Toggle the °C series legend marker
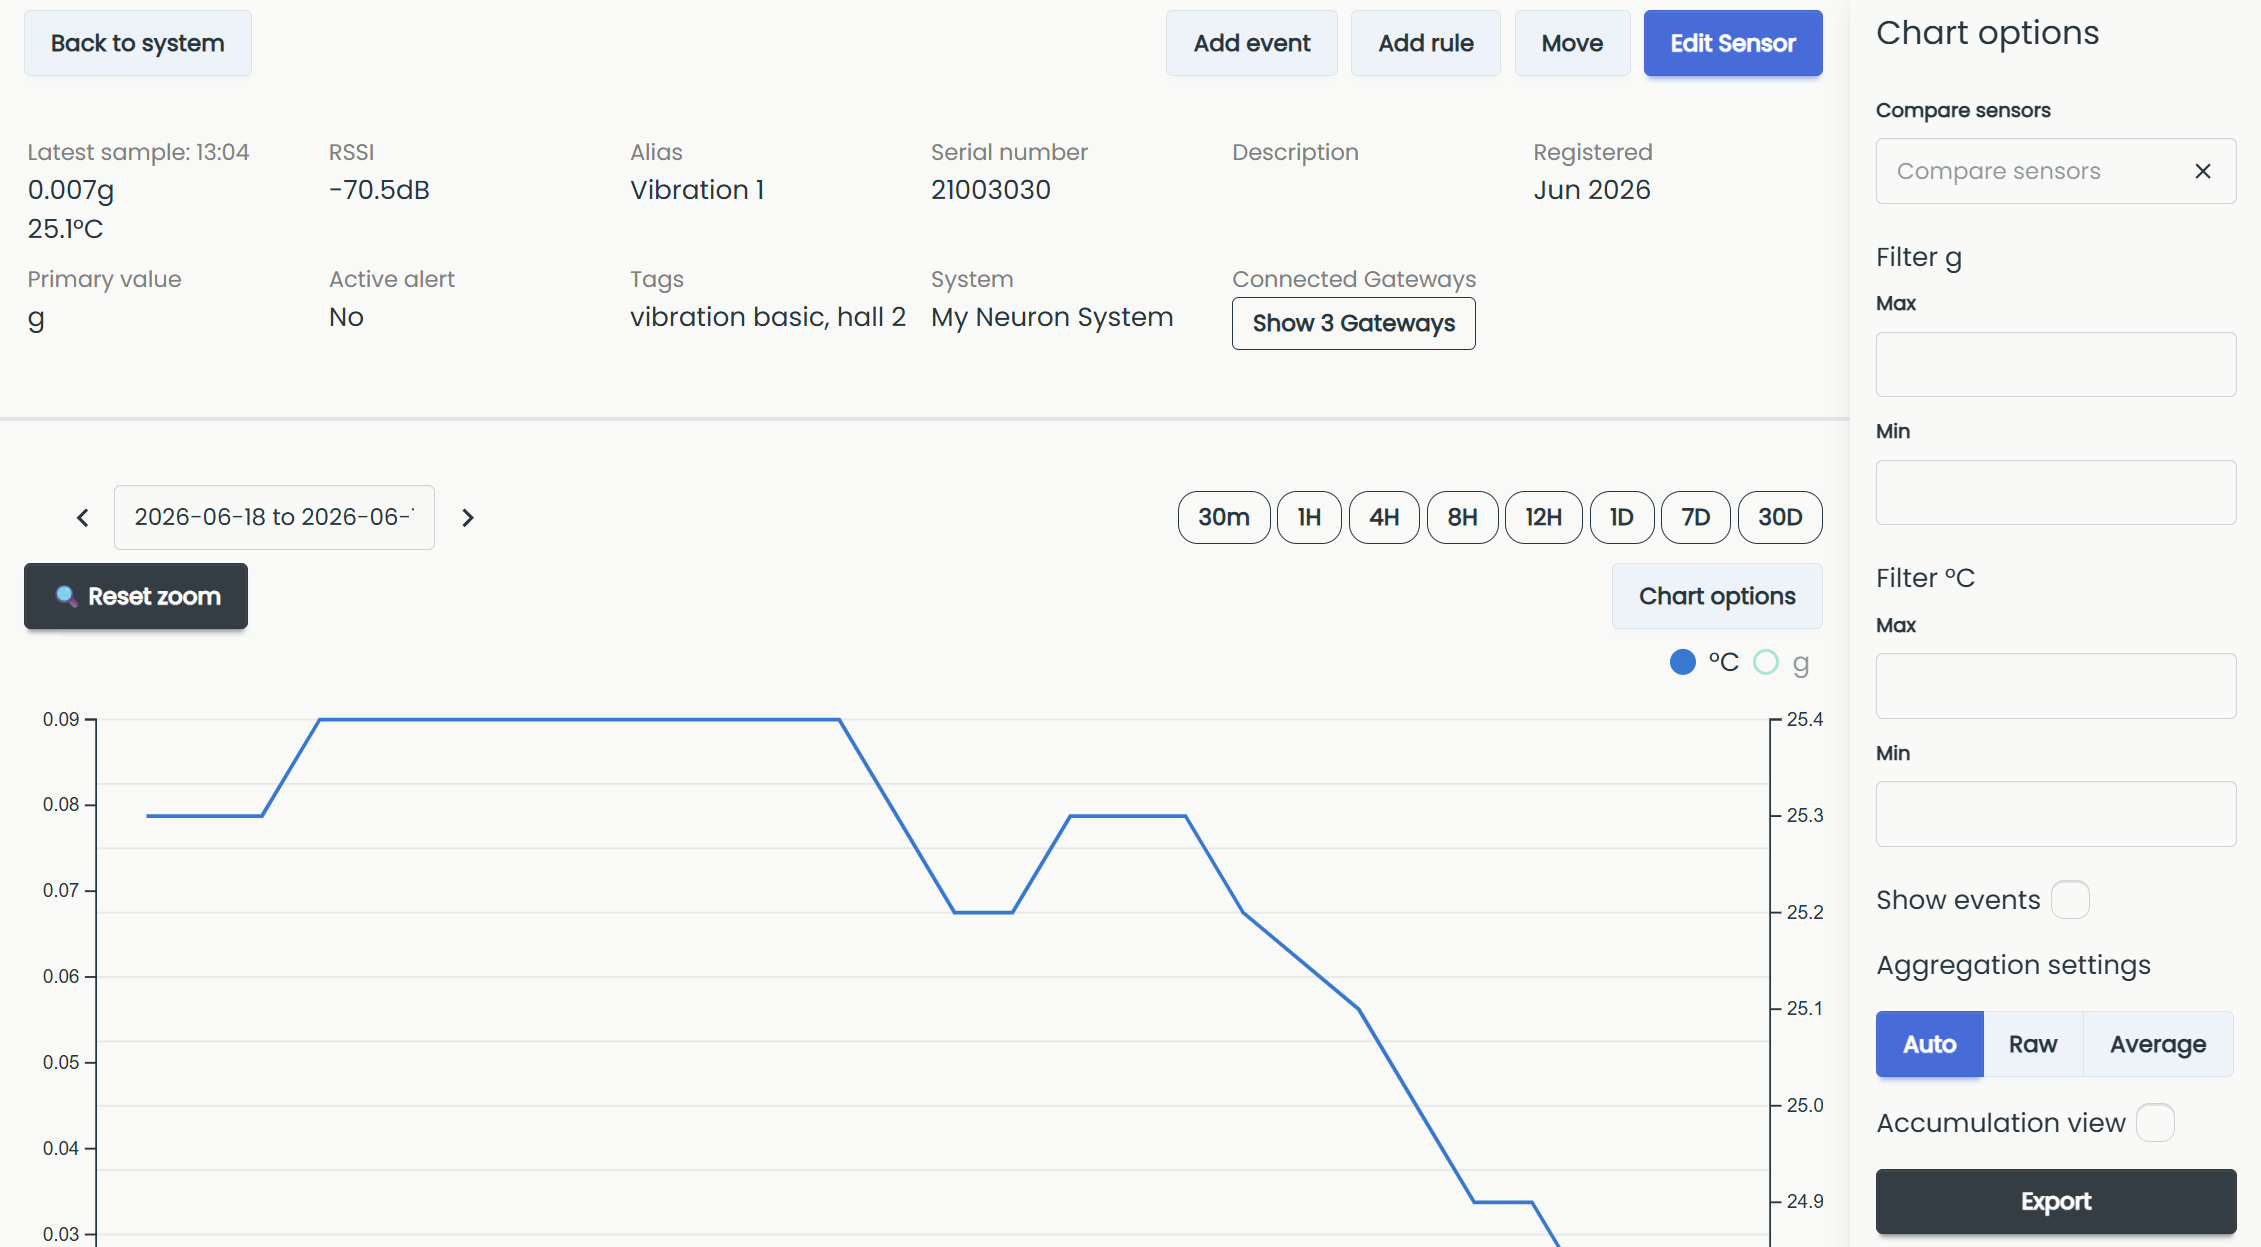Screen dimensions: 2261x1247 point(1683,662)
